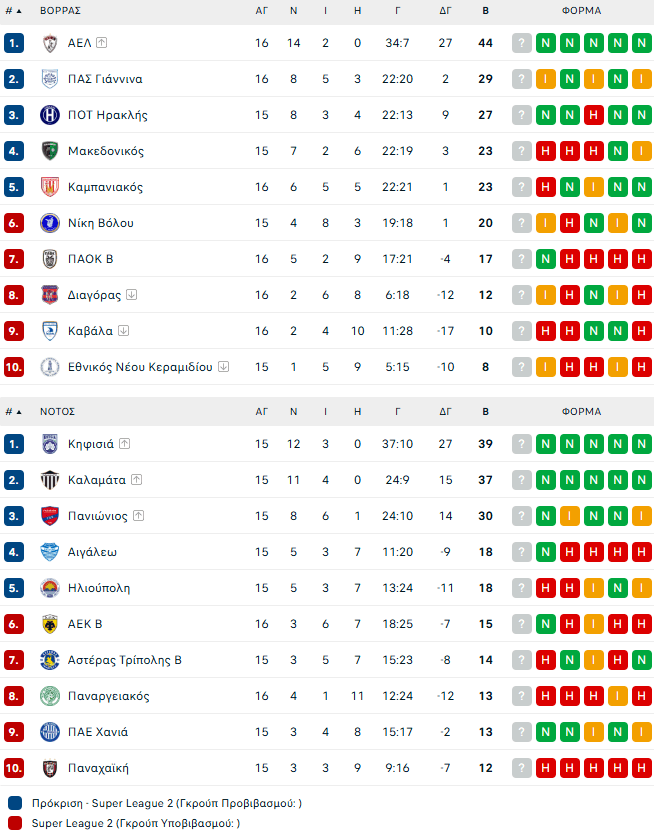Toggle the "#" sort arrow in ΝΟΤΟΣ header
Image resolution: width=654 pixels, height=831 pixels.
pyautogui.click(x=18, y=411)
